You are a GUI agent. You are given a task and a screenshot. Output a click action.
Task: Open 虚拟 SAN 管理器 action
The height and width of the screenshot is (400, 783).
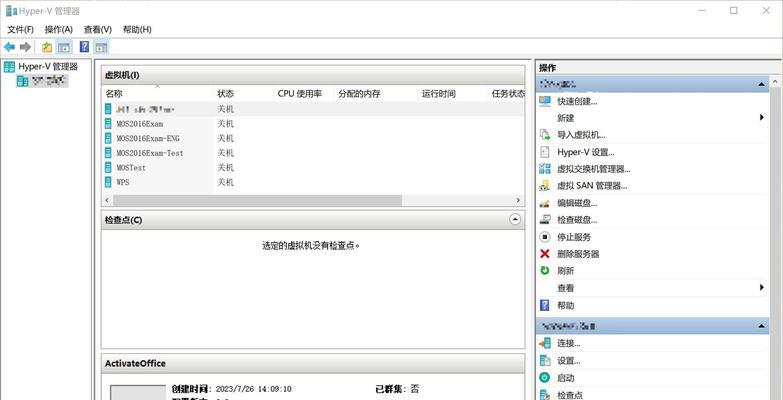pos(592,186)
